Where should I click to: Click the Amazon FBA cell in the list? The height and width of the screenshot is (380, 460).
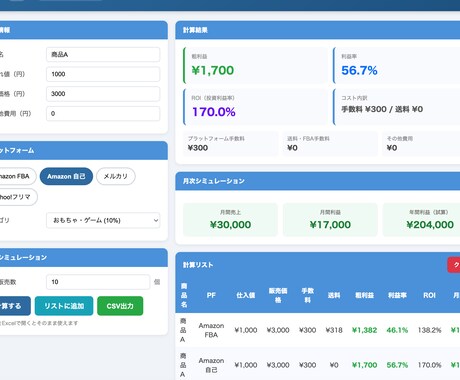click(x=211, y=330)
